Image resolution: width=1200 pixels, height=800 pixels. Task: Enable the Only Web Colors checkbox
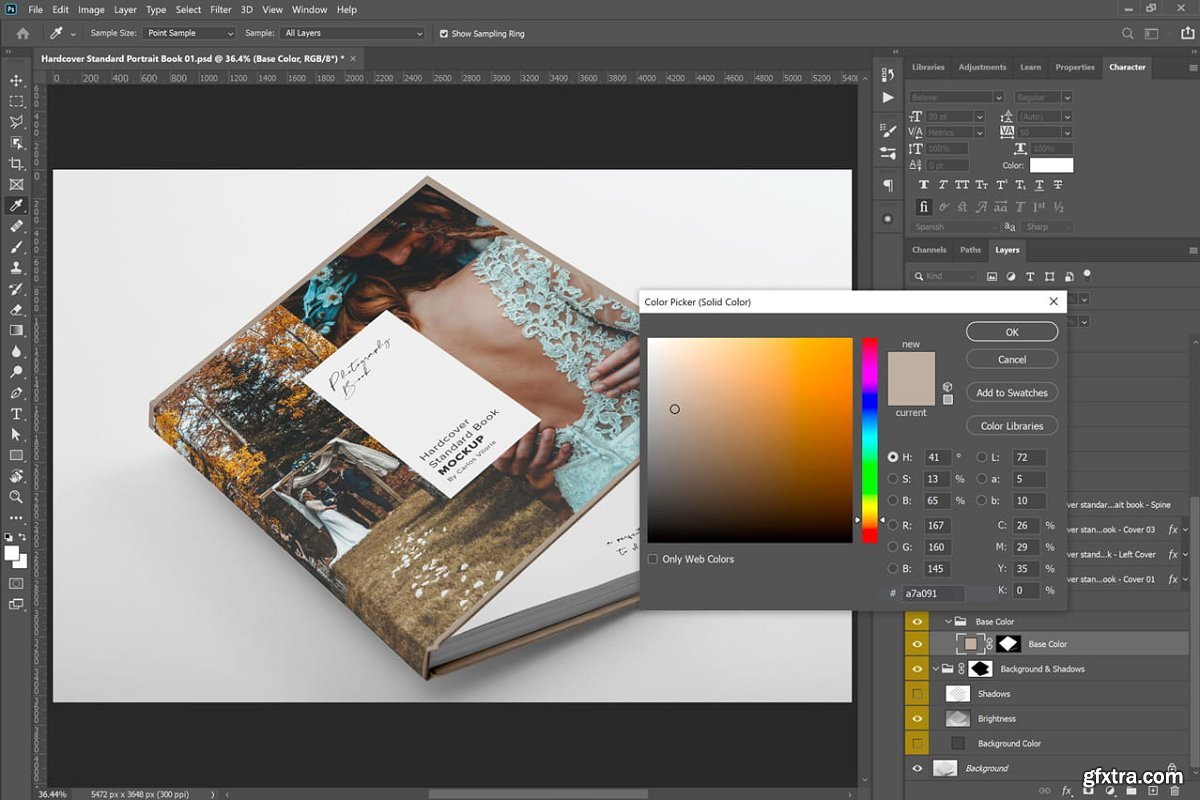pos(653,559)
